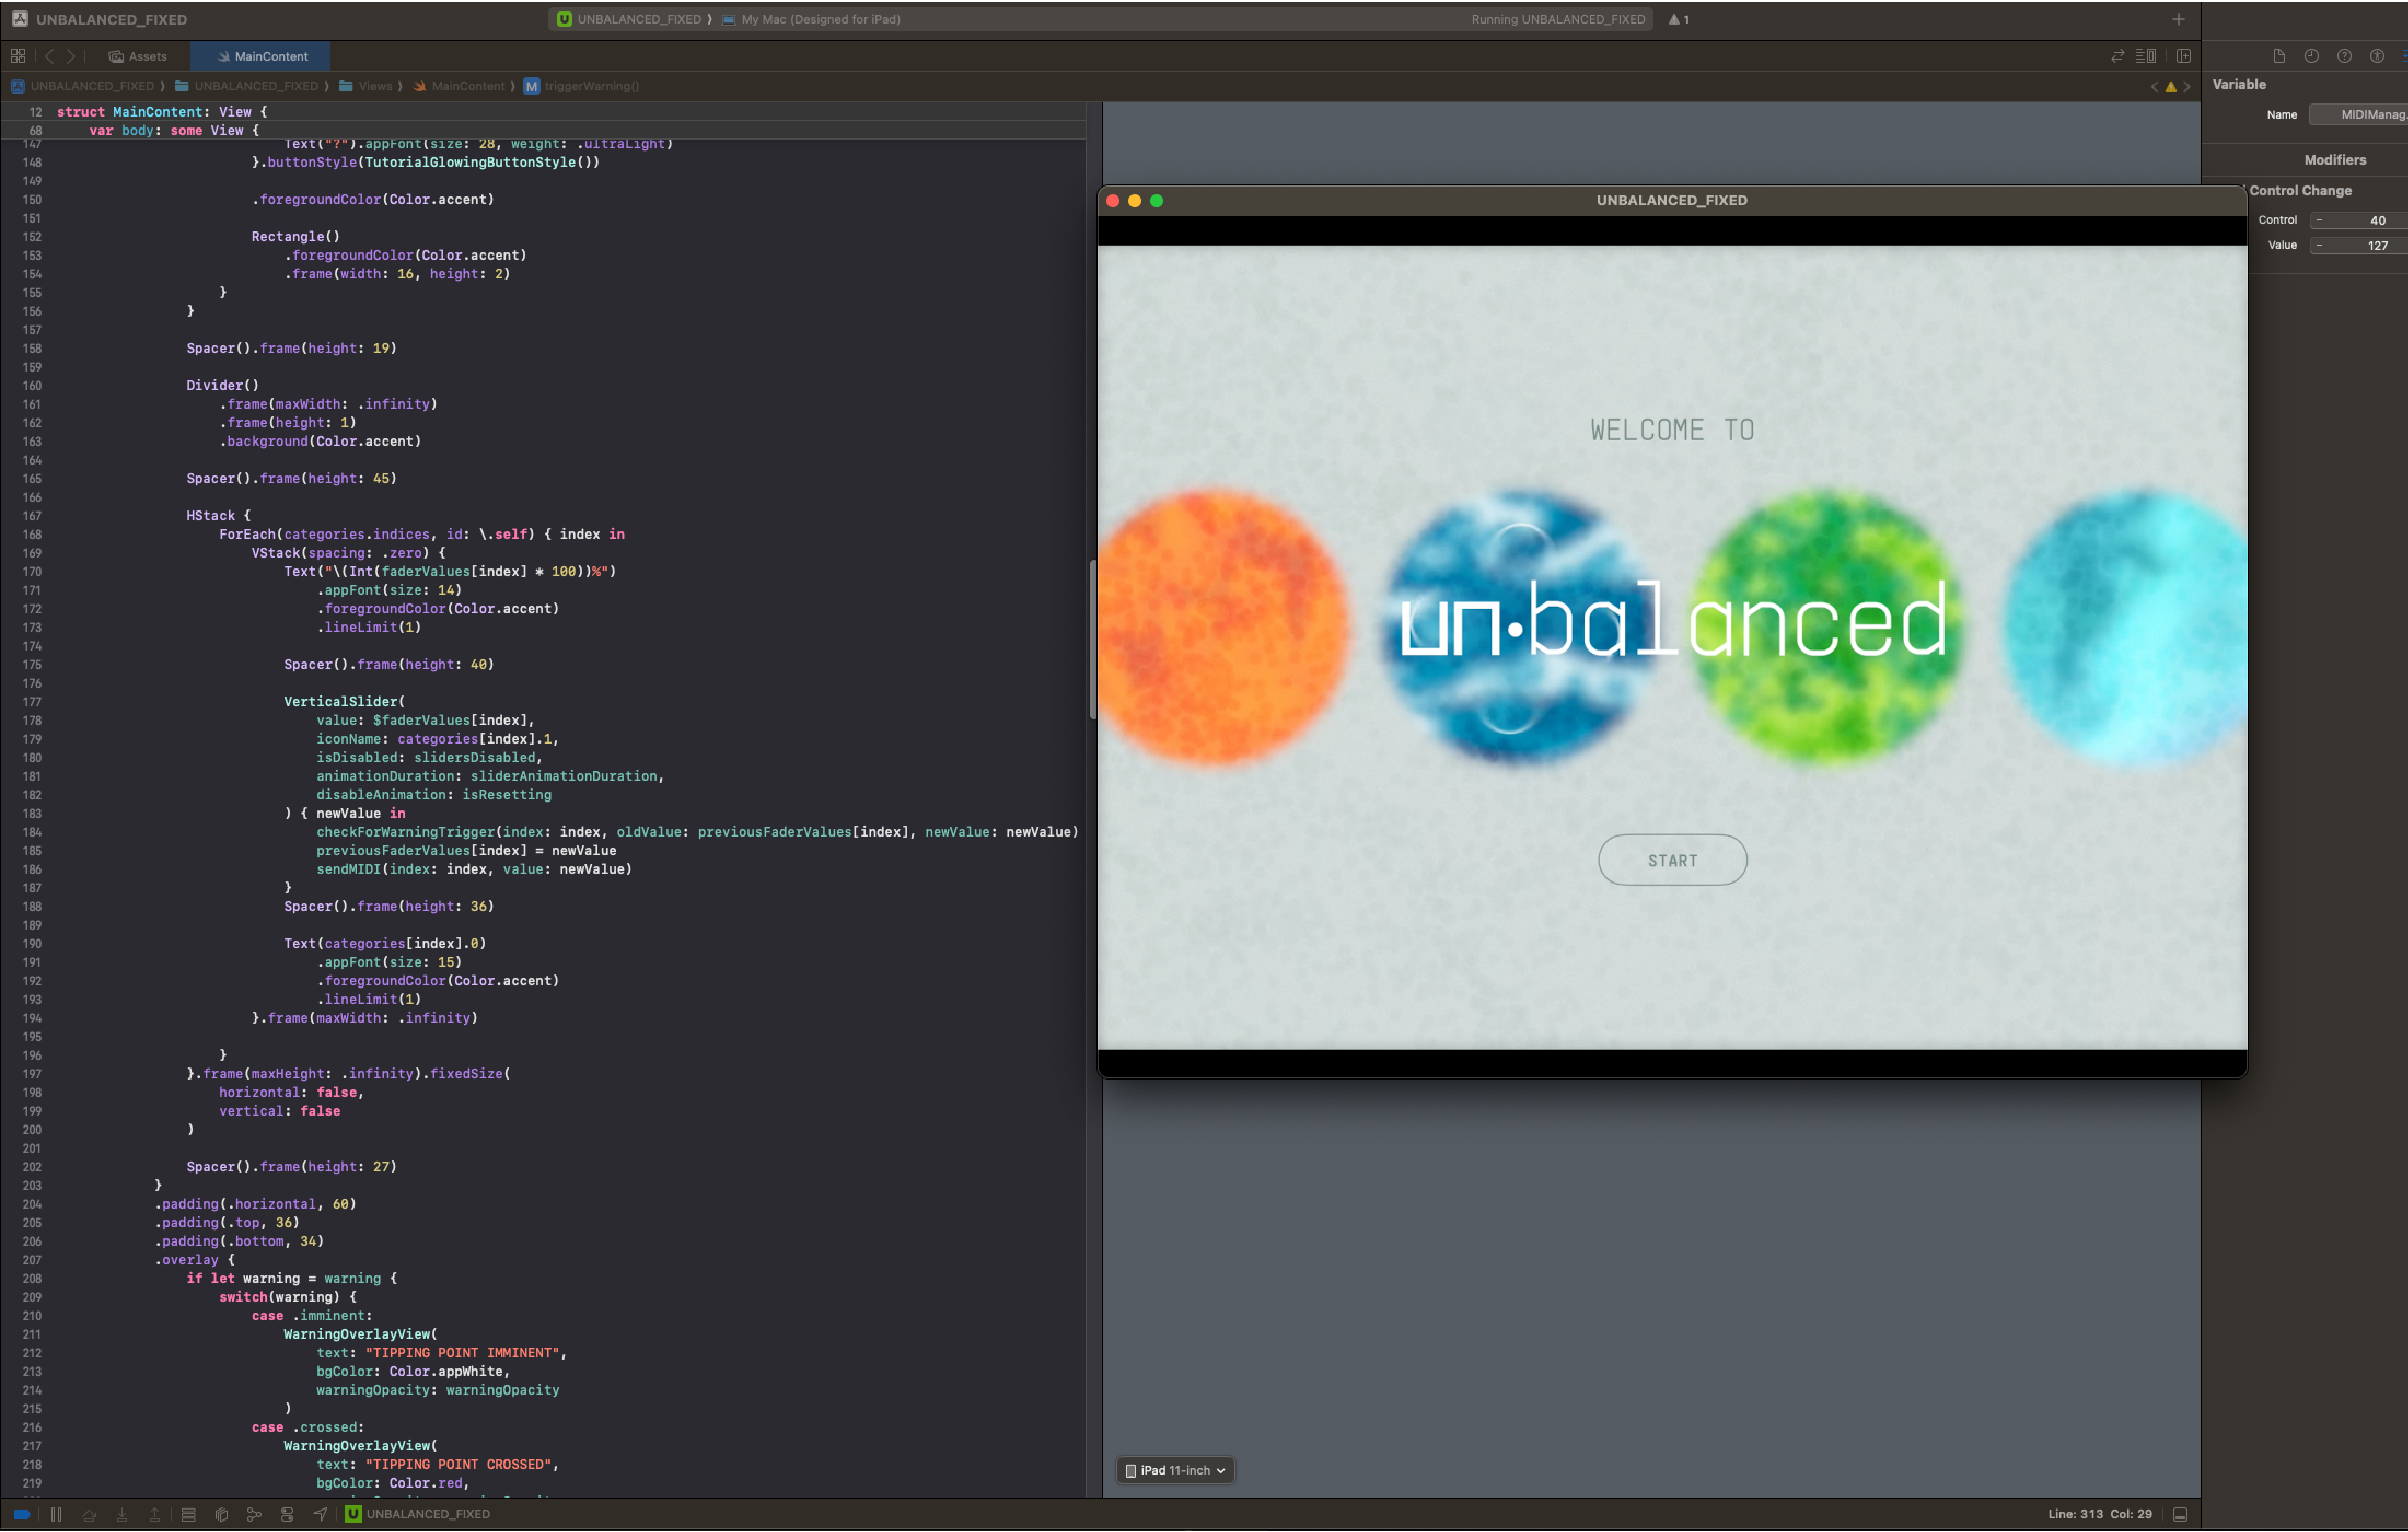Viewport: 2408px width, 1532px height.
Task: Click the MIDIManag... Name field
Action: pyautogui.click(x=2365, y=115)
